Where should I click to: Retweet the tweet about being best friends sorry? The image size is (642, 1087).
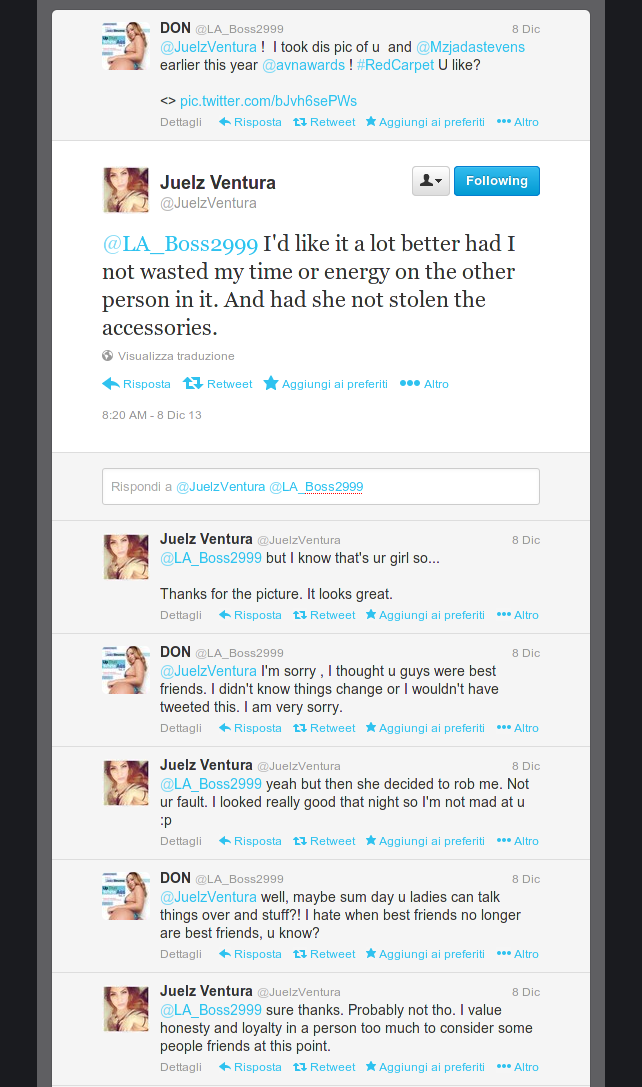point(324,728)
